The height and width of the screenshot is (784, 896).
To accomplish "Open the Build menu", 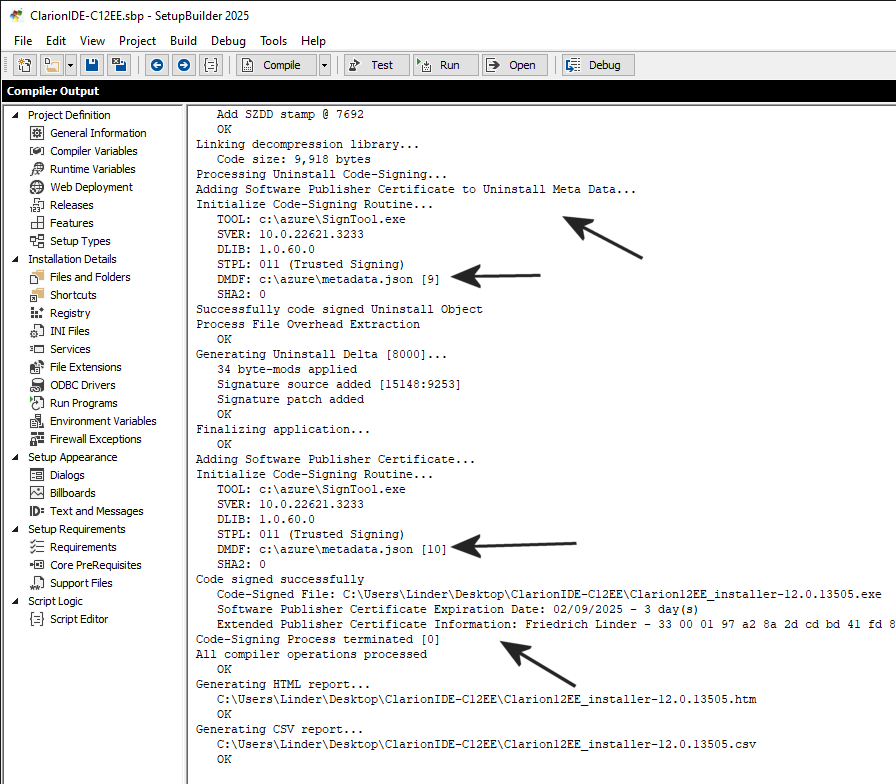I will (183, 41).
